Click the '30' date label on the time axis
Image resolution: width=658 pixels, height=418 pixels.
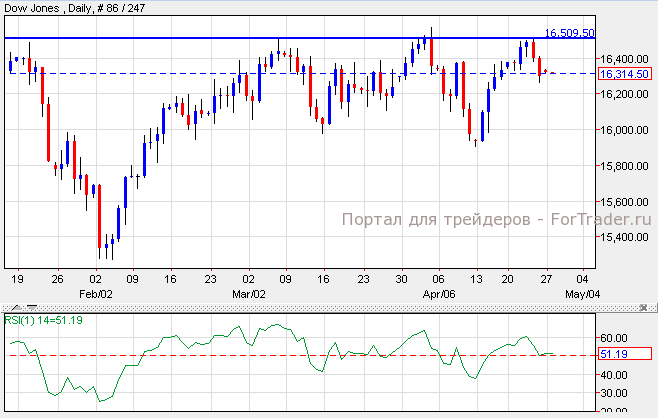(x=402, y=279)
